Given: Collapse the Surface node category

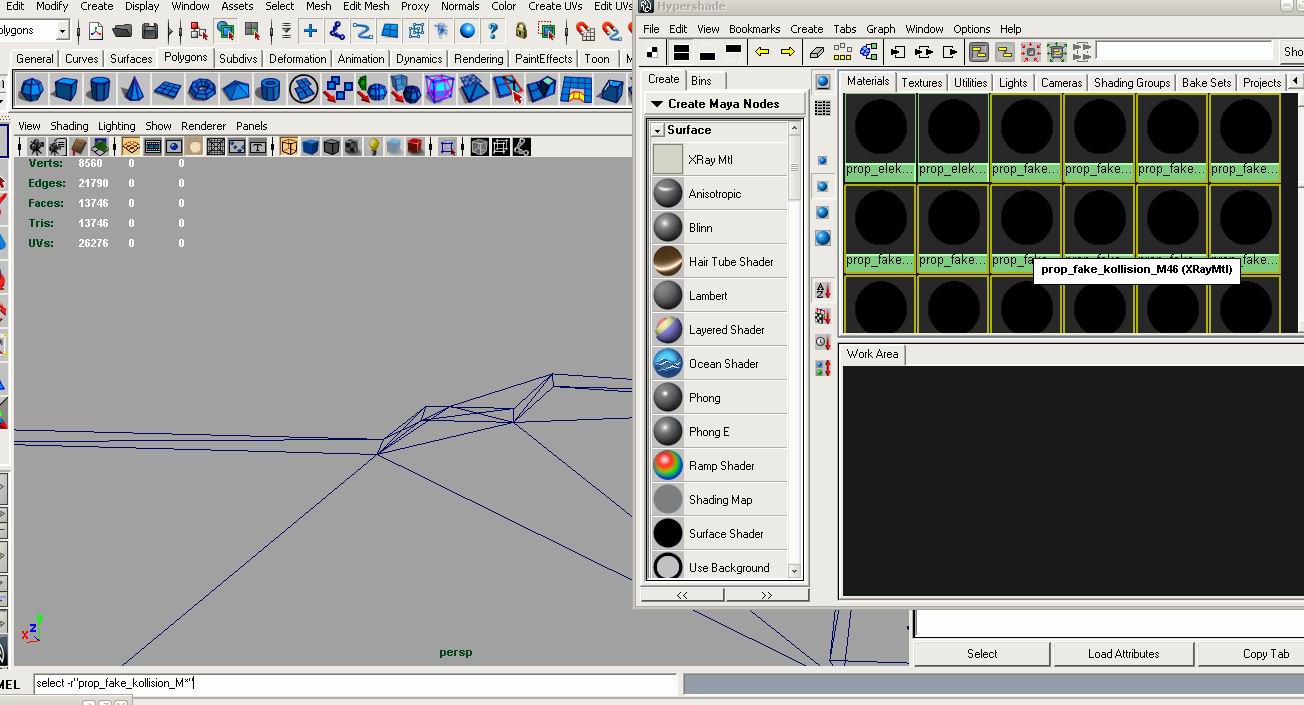Looking at the screenshot, I should (x=657, y=130).
